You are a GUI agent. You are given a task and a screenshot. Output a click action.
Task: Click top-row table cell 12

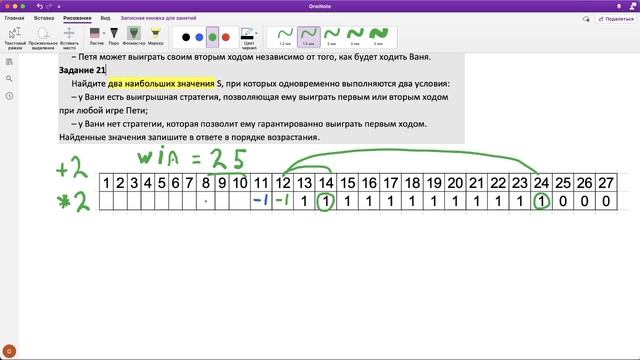282,183
